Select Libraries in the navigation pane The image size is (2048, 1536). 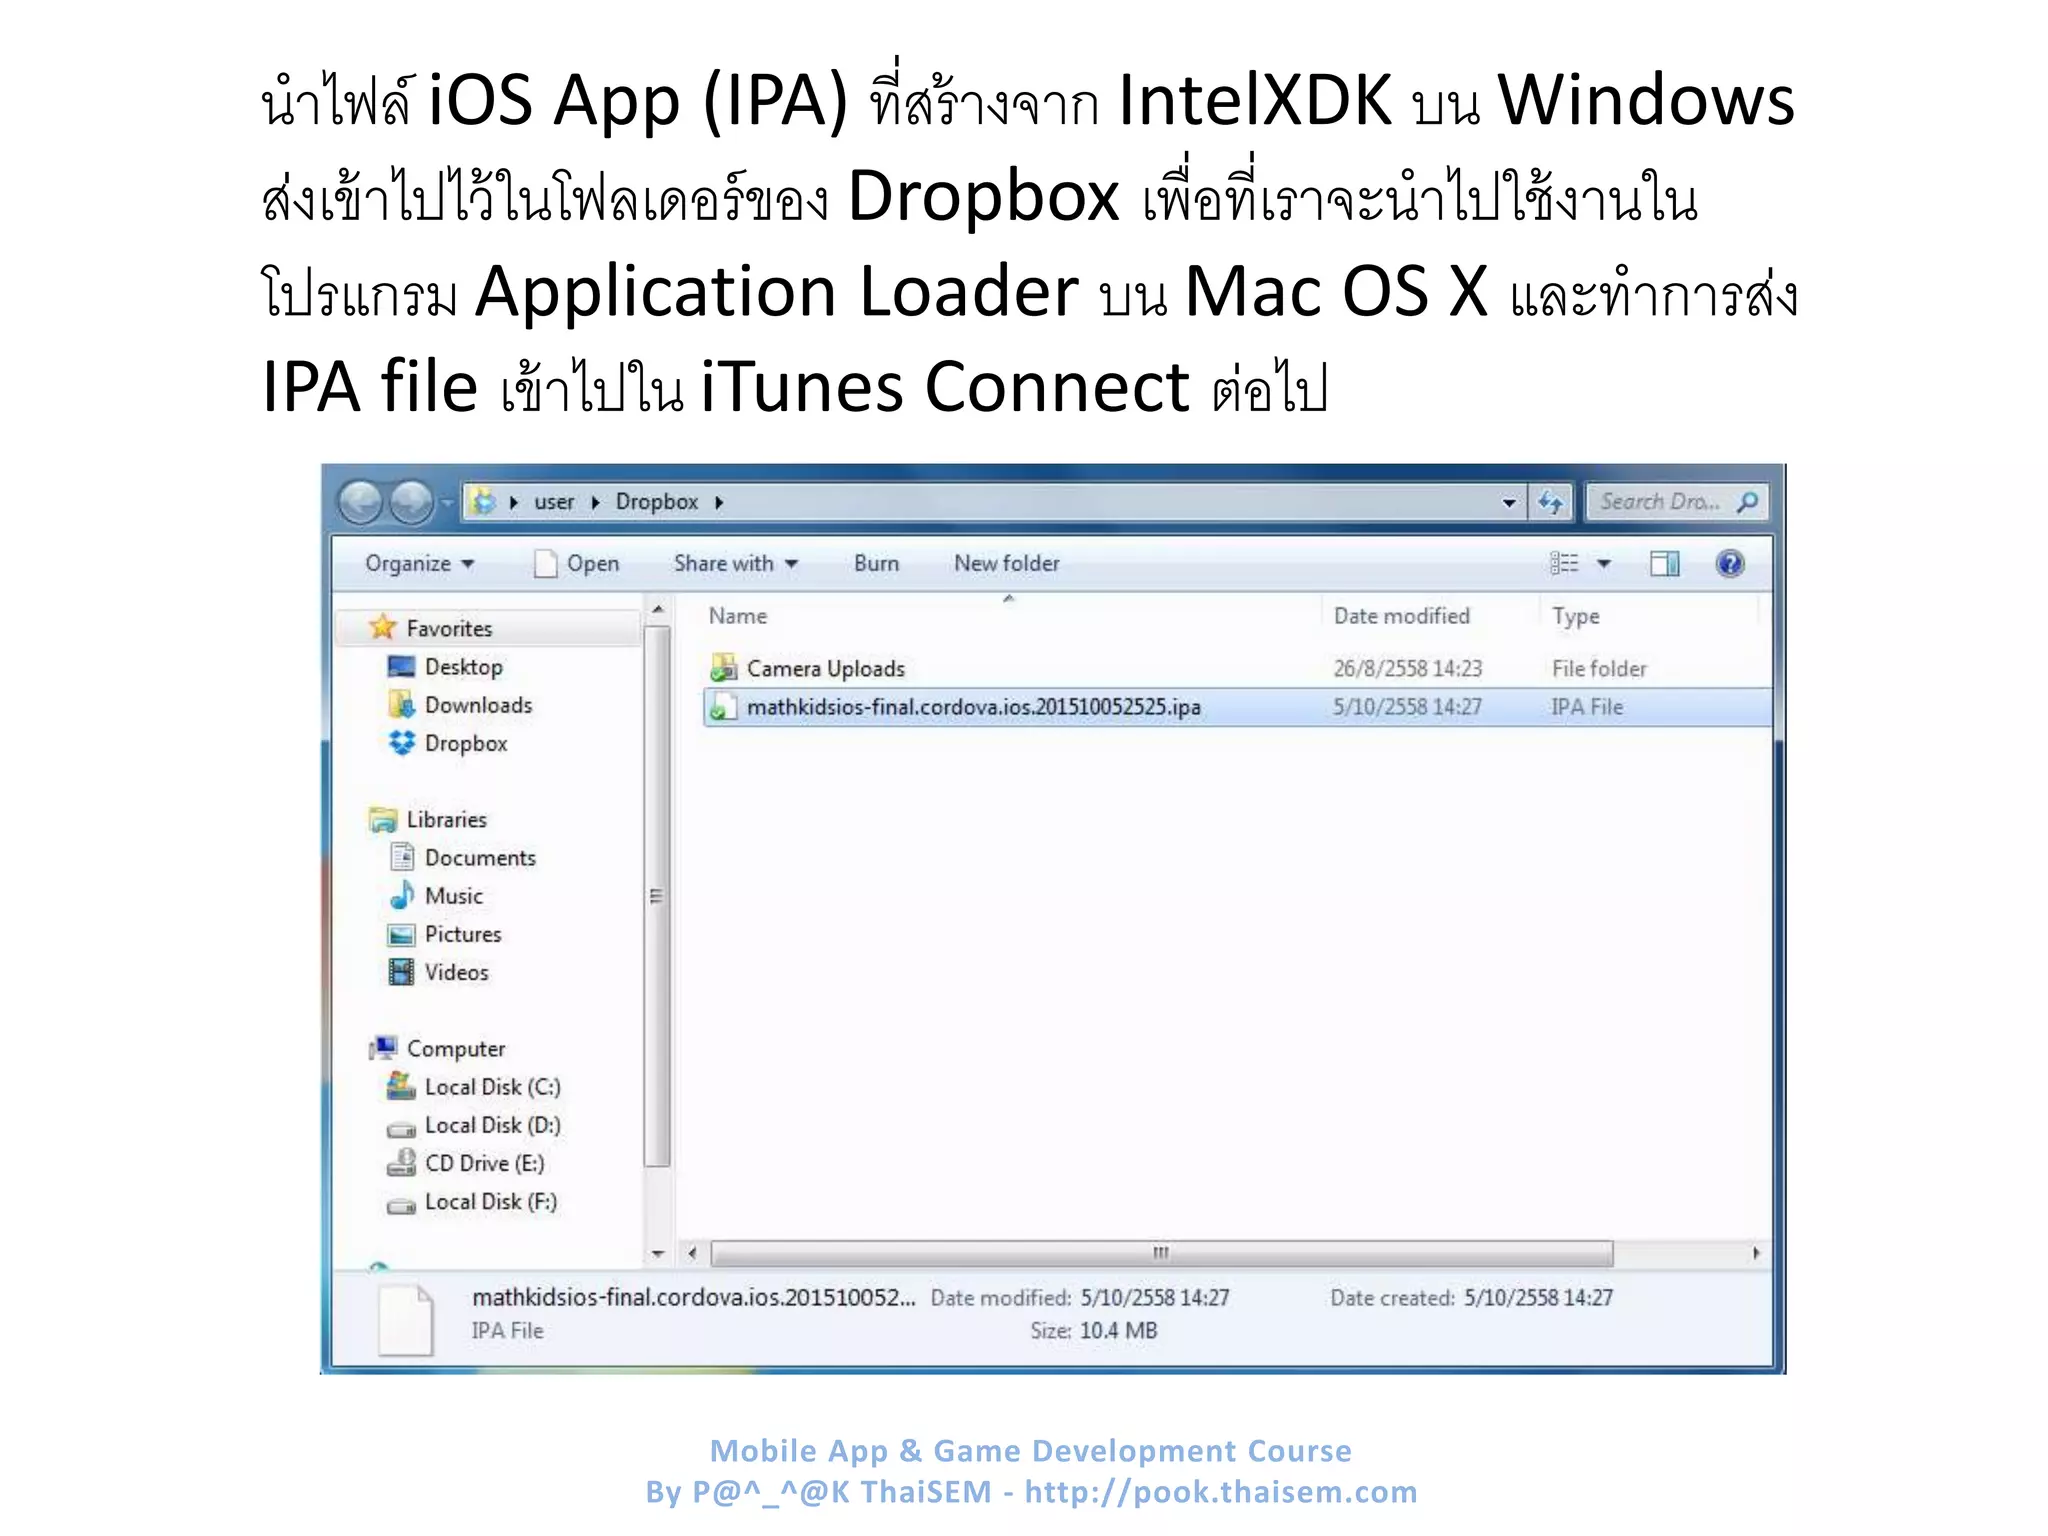[x=446, y=820]
